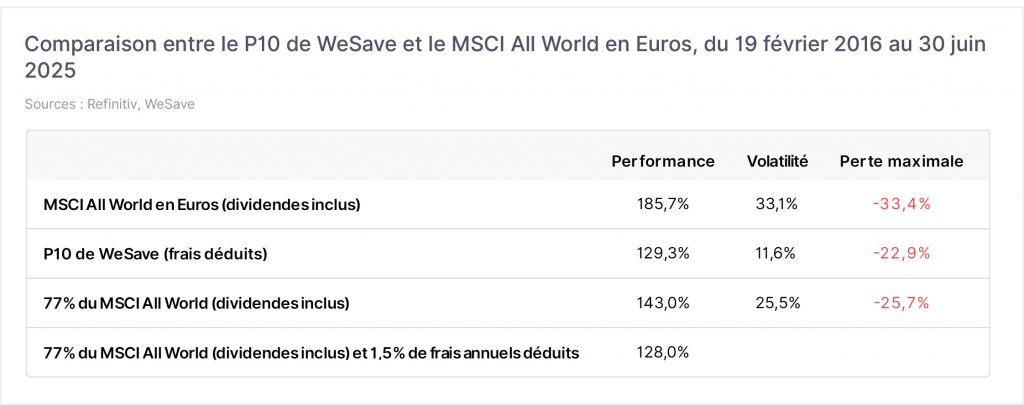
Task: Click the 143,0% performance value
Action: pyautogui.click(x=663, y=304)
